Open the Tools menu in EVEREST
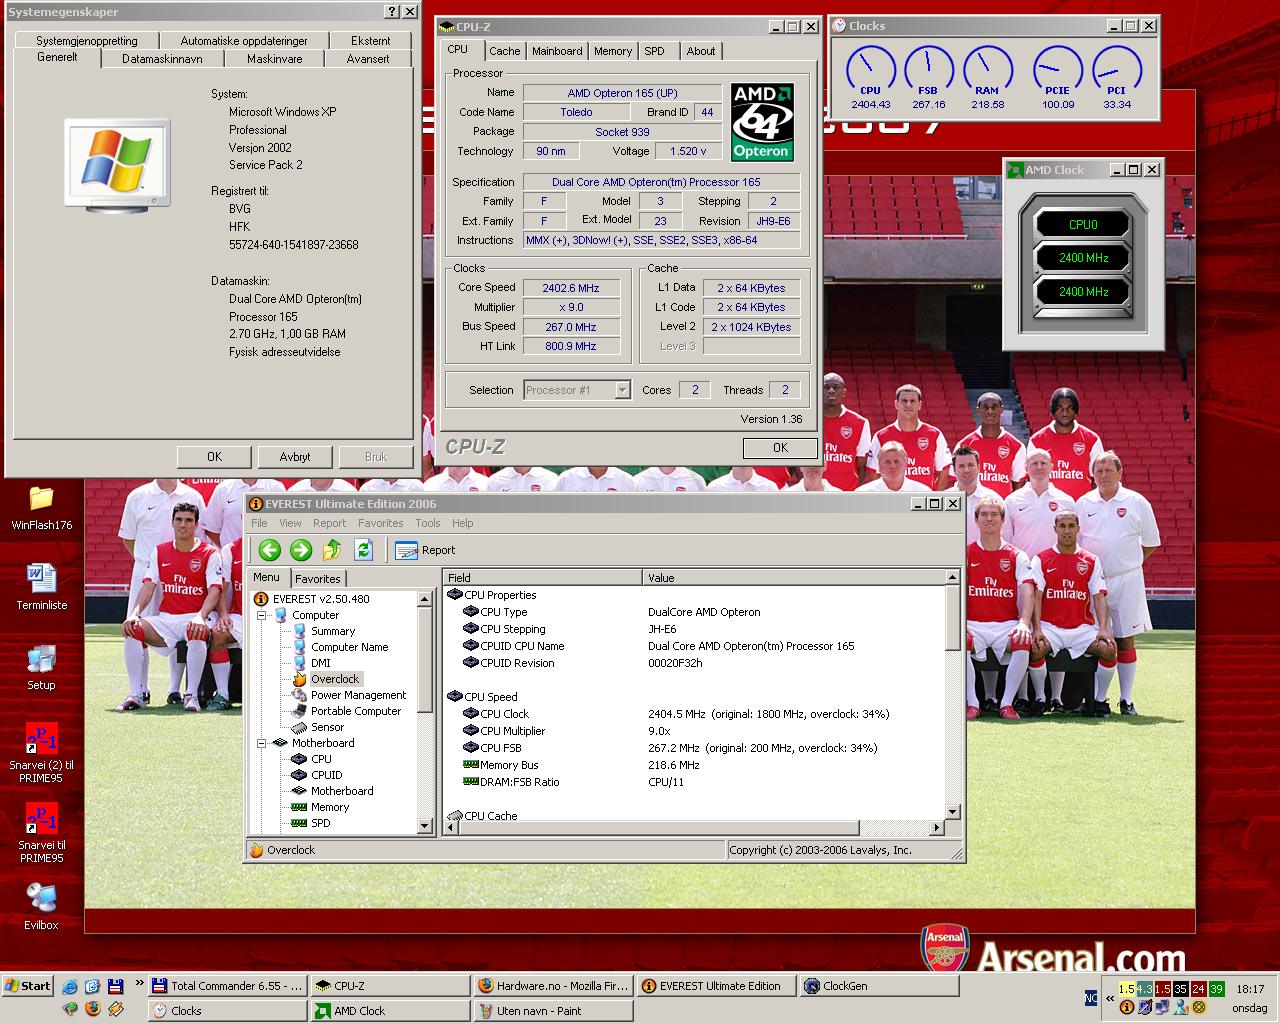 tap(428, 523)
